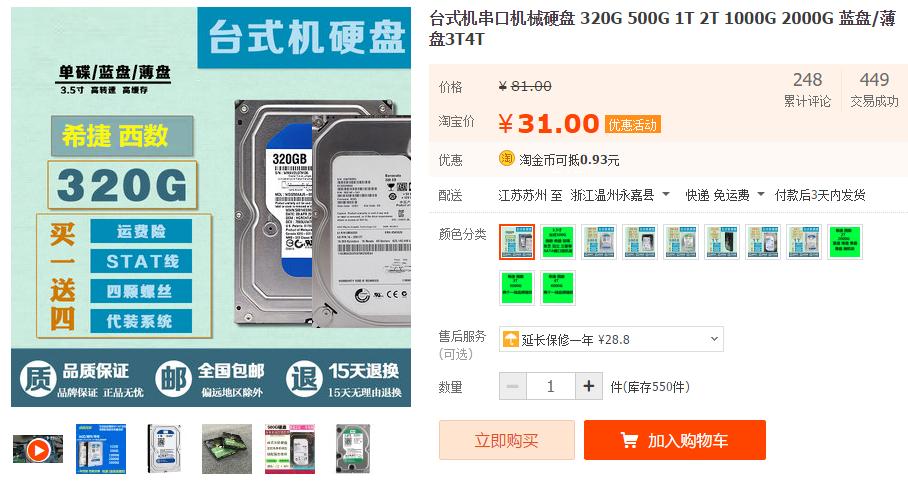Decrease quantity with the minus button
Image resolution: width=908 pixels, height=482 pixels.
512,386
